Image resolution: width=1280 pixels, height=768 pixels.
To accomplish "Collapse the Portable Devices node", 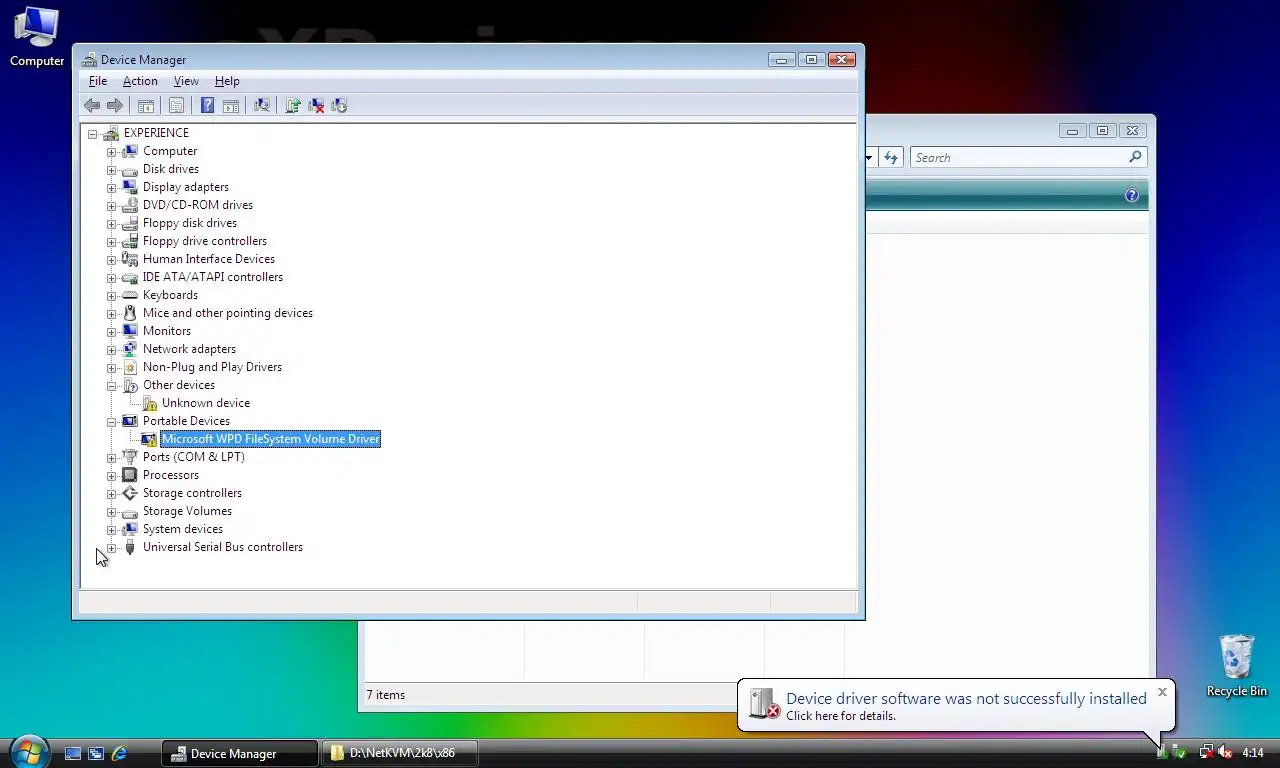I will point(112,422).
